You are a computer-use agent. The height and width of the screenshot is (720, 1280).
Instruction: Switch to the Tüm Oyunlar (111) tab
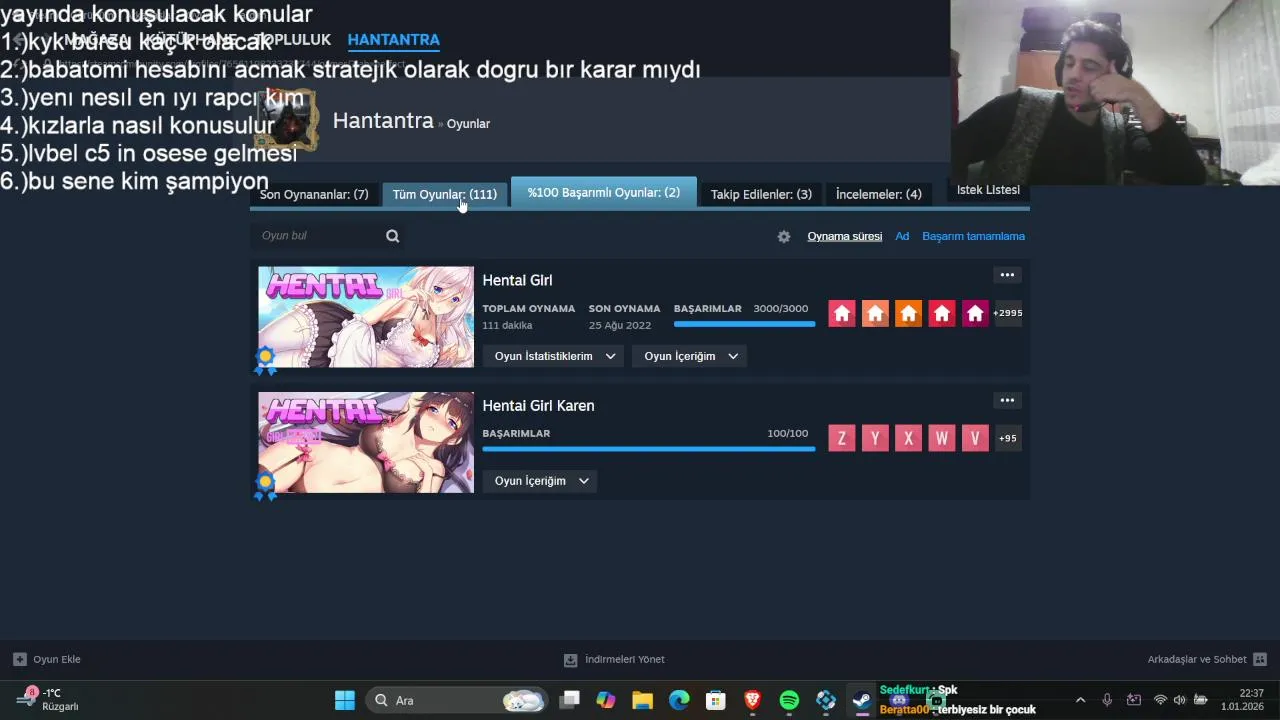pos(444,194)
